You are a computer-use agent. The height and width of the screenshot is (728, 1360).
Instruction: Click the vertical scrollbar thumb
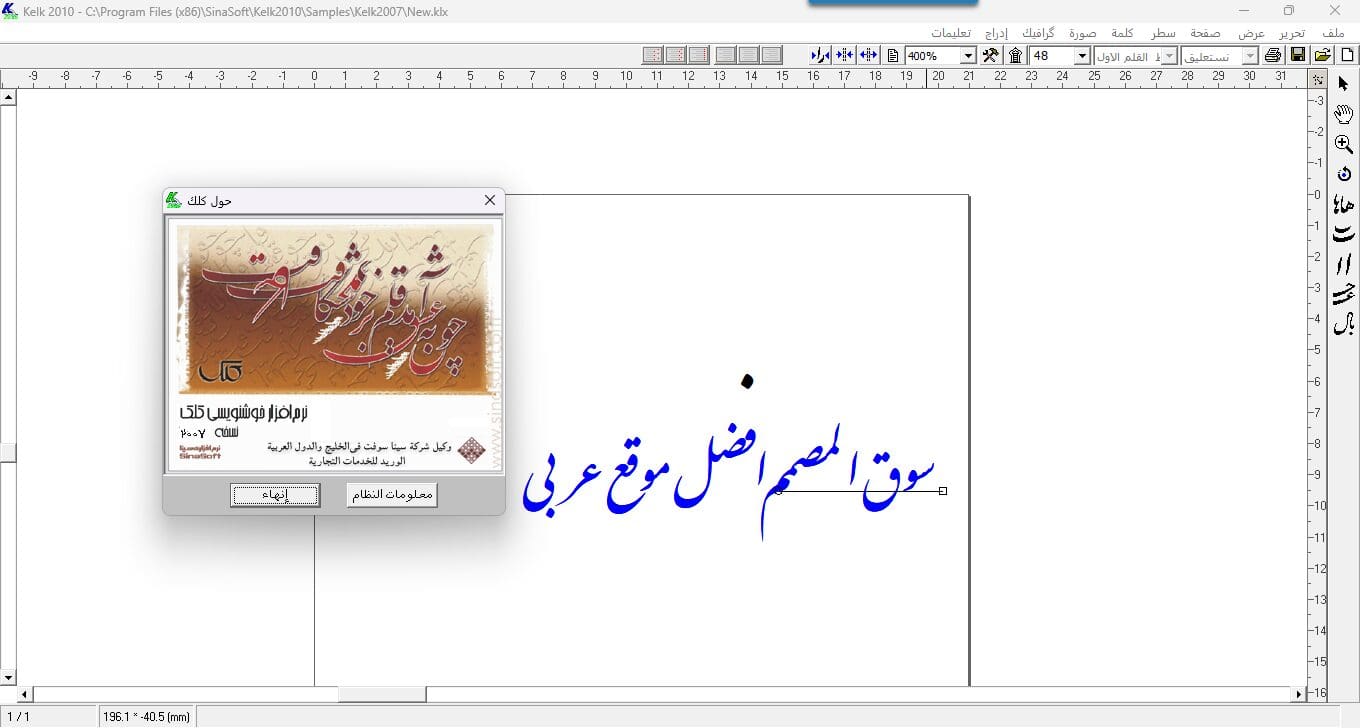click(8, 453)
